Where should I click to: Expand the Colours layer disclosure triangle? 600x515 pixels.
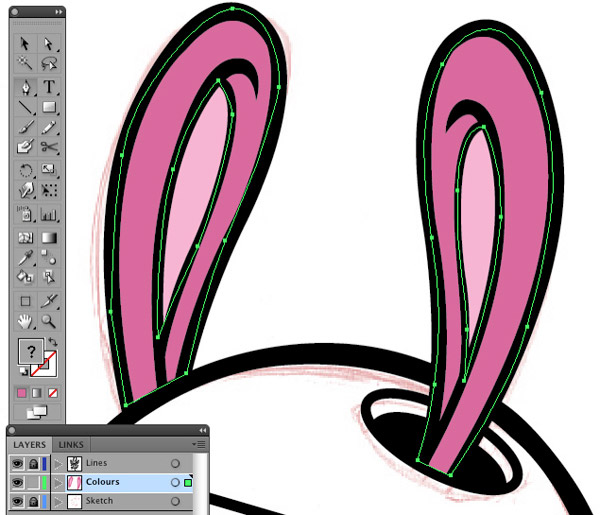tap(58, 483)
